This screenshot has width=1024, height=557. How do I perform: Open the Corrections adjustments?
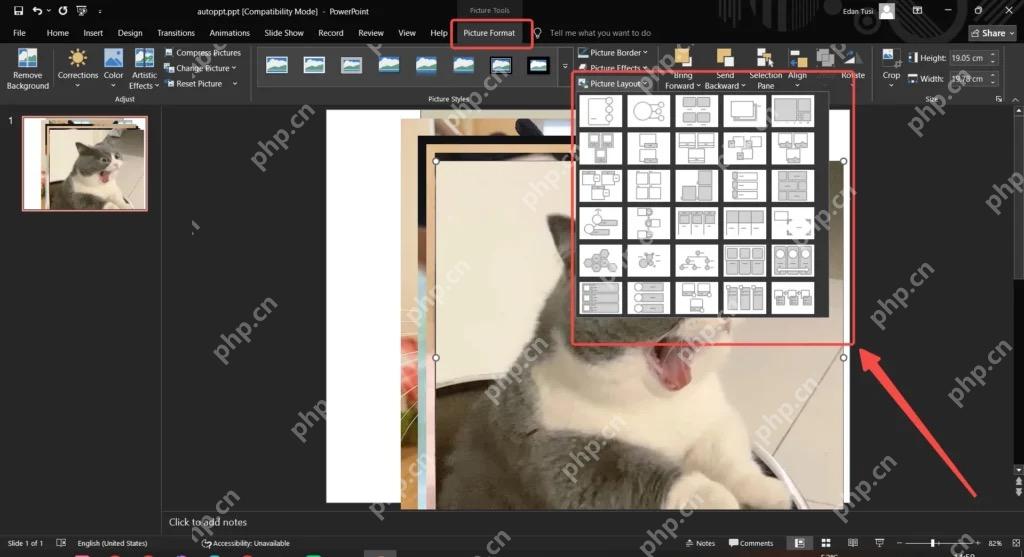[x=78, y=69]
